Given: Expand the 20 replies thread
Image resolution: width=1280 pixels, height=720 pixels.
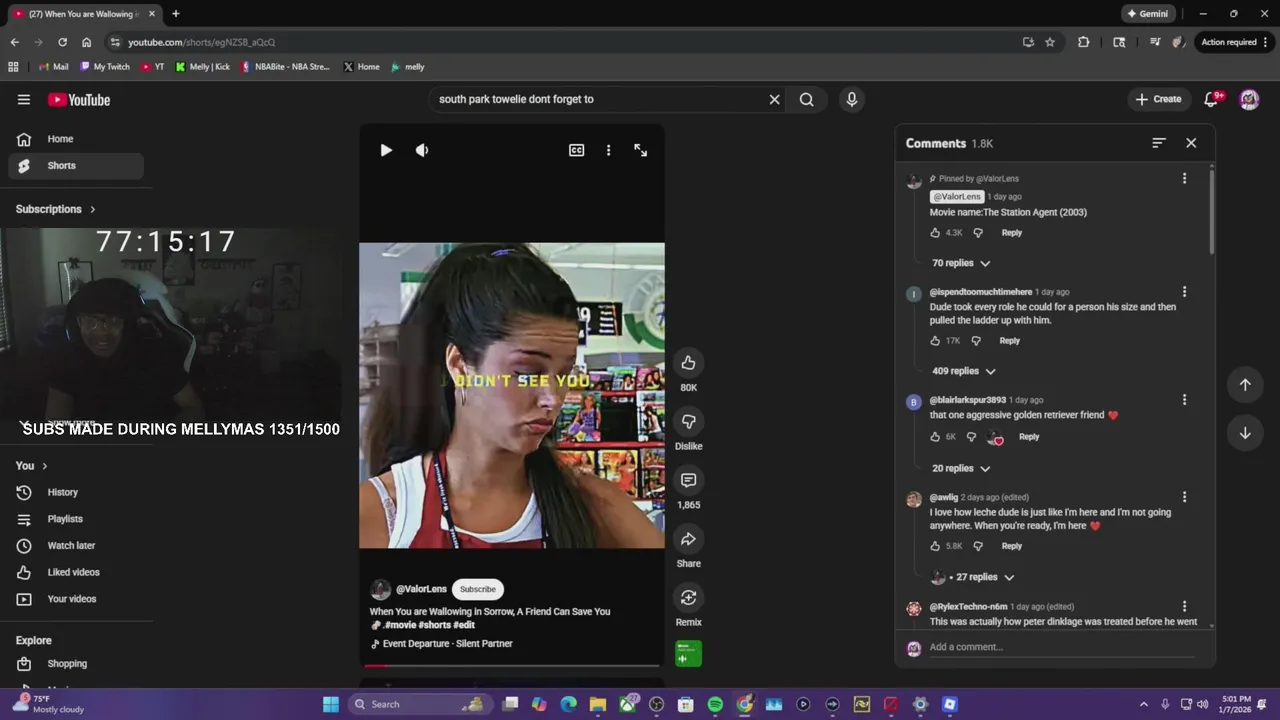Looking at the screenshot, I should [961, 468].
